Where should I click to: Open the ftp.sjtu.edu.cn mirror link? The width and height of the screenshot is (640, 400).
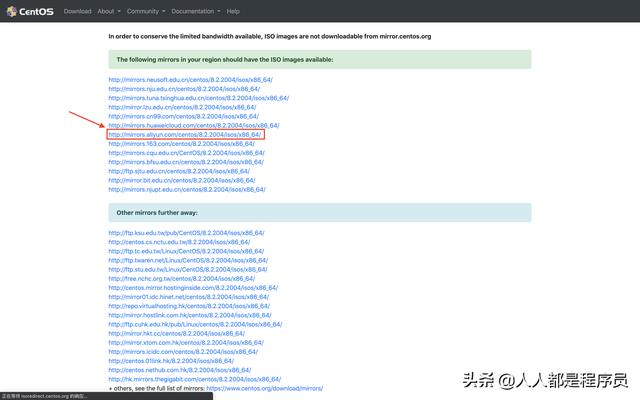(x=179, y=171)
